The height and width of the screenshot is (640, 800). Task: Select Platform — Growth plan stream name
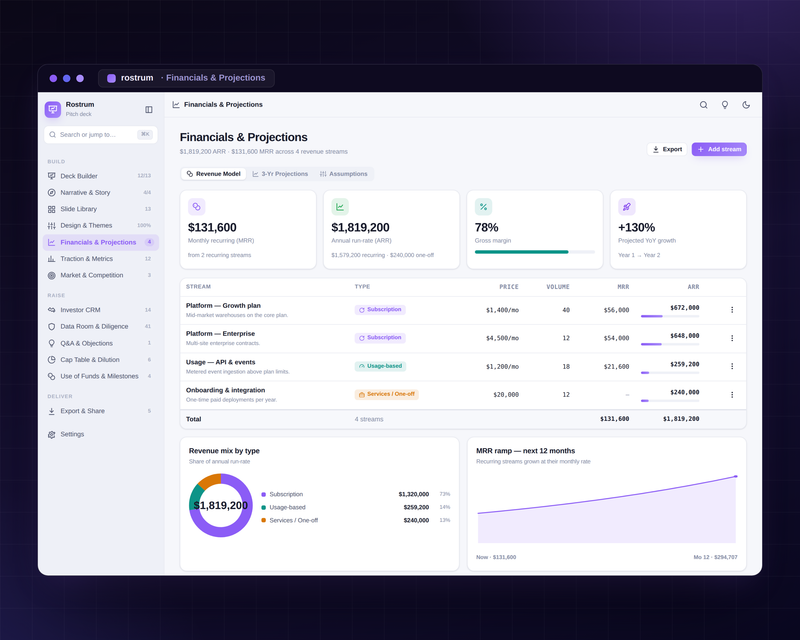click(x=223, y=306)
